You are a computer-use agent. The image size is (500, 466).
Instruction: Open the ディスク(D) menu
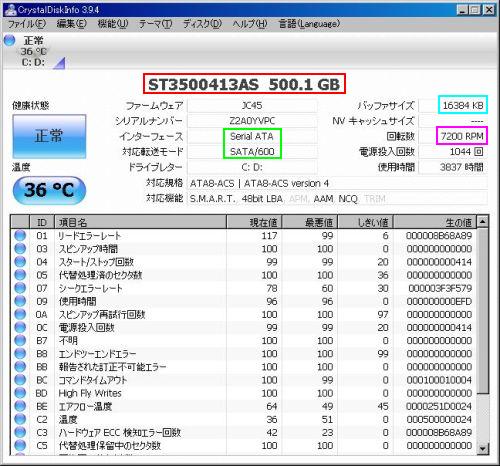click(202, 24)
